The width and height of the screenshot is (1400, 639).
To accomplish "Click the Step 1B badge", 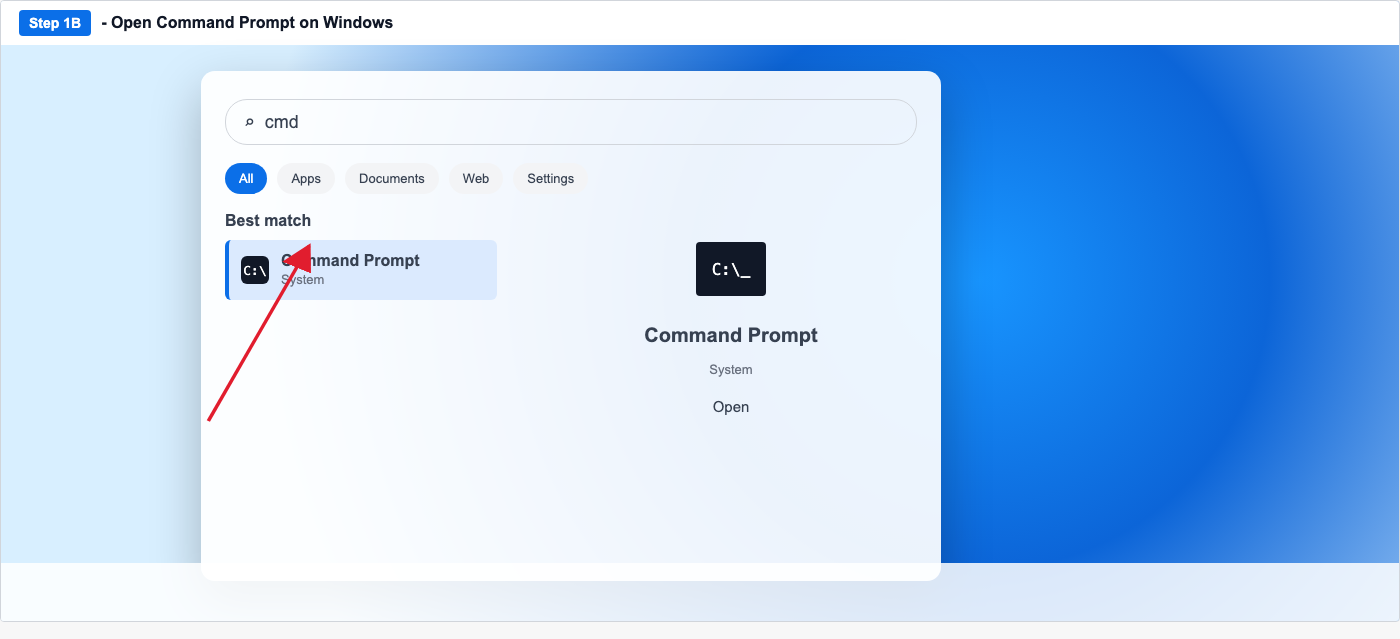I will (55, 23).
